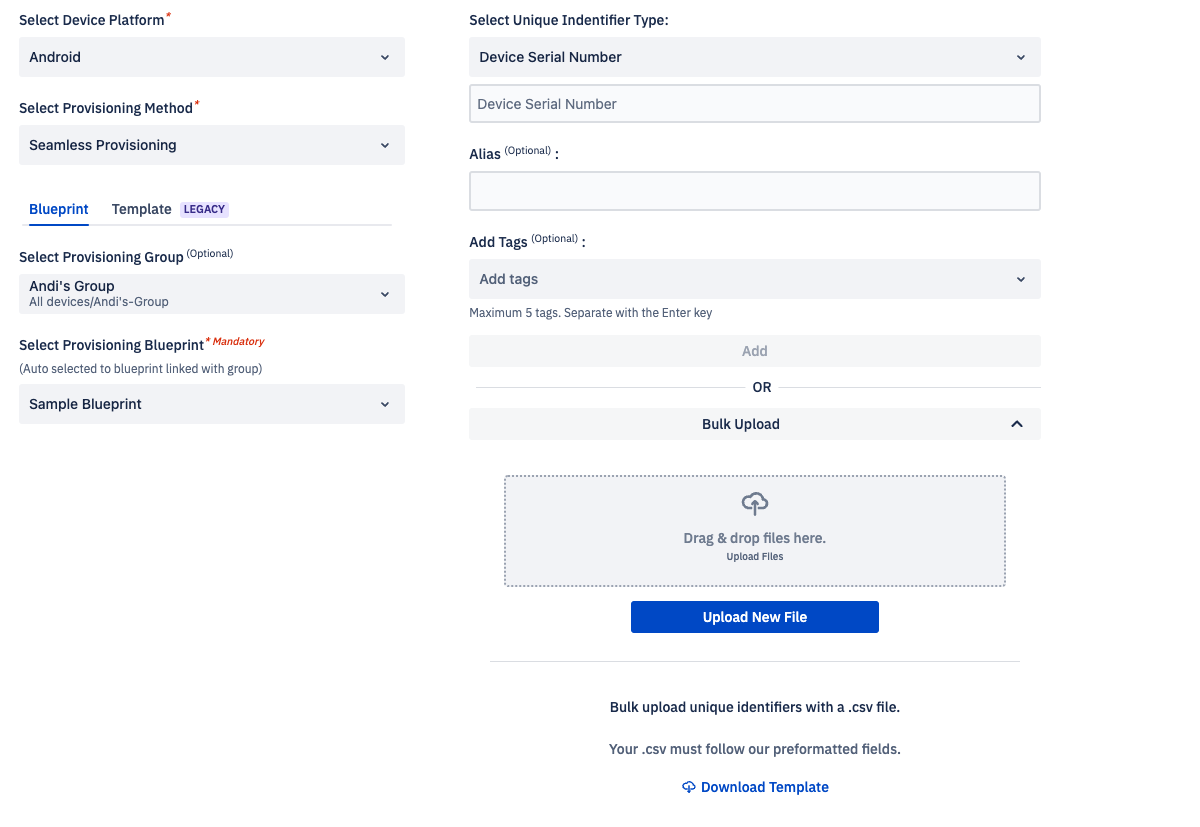Switch to the Template tab
Viewport: 1200px width, 827px height.
coord(142,209)
